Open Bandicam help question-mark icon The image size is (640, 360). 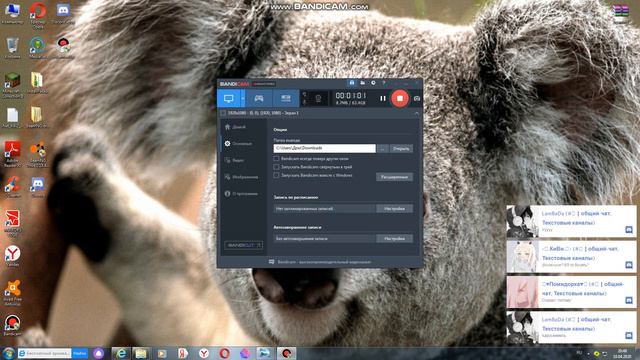pyautogui.click(x=384, y=83)
